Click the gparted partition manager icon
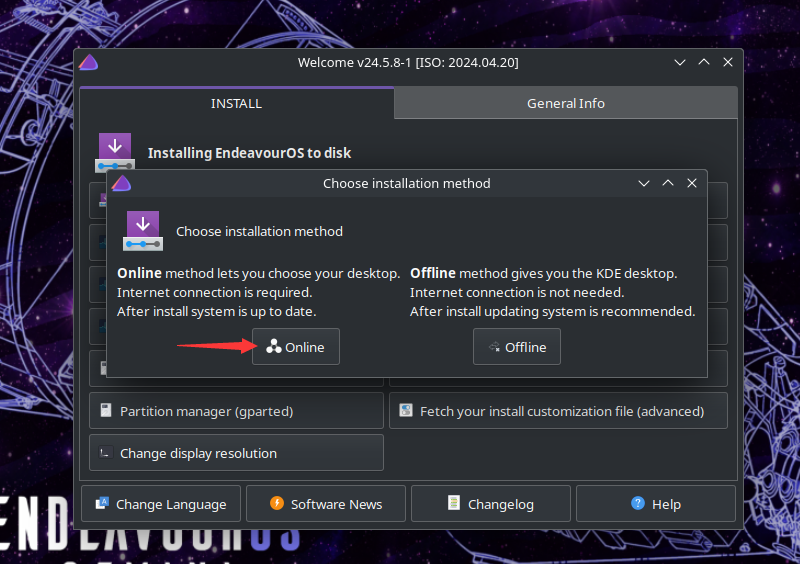800x564 pixels. 106,410
